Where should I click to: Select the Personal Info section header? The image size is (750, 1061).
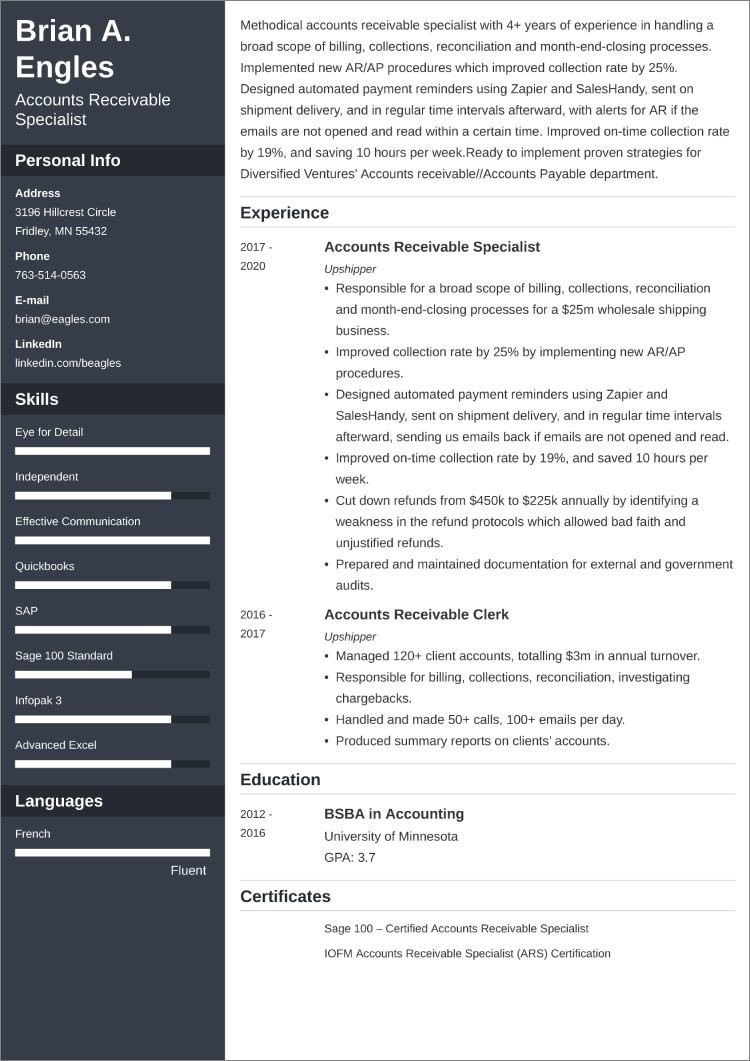[68, 161]
